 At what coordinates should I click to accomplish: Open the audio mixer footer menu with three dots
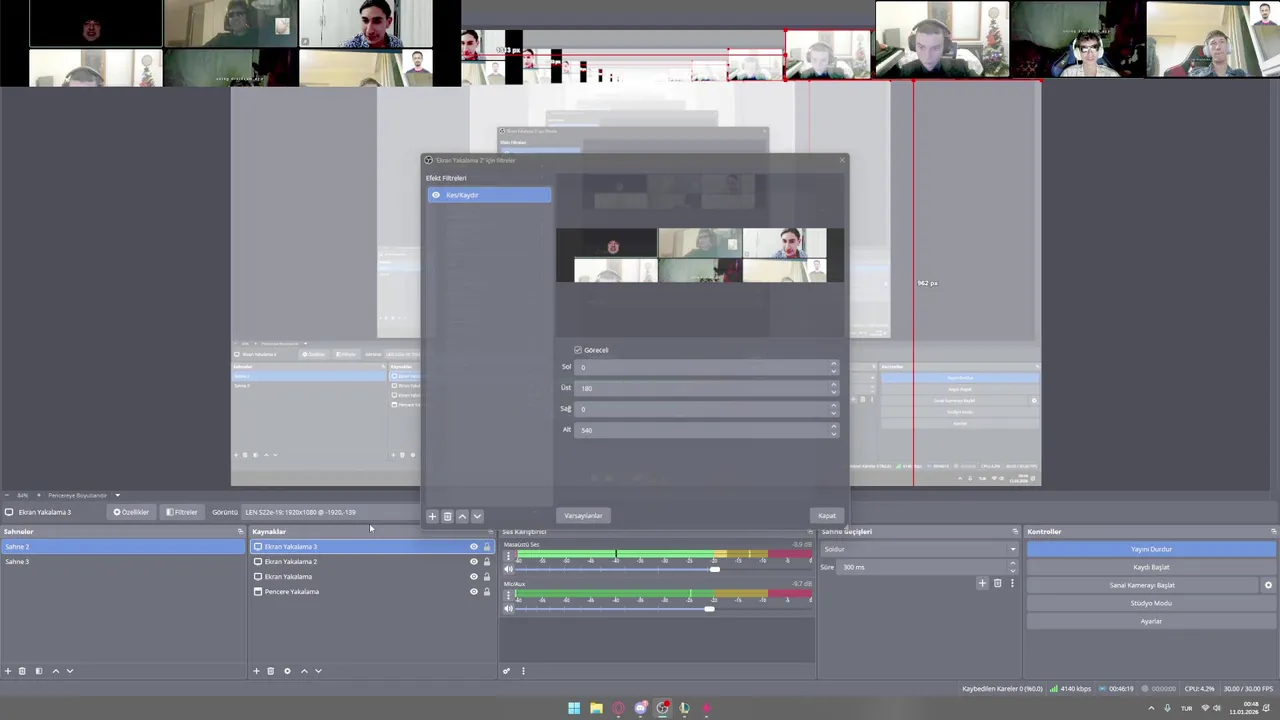pyautogui.click(x=522, y=671)
